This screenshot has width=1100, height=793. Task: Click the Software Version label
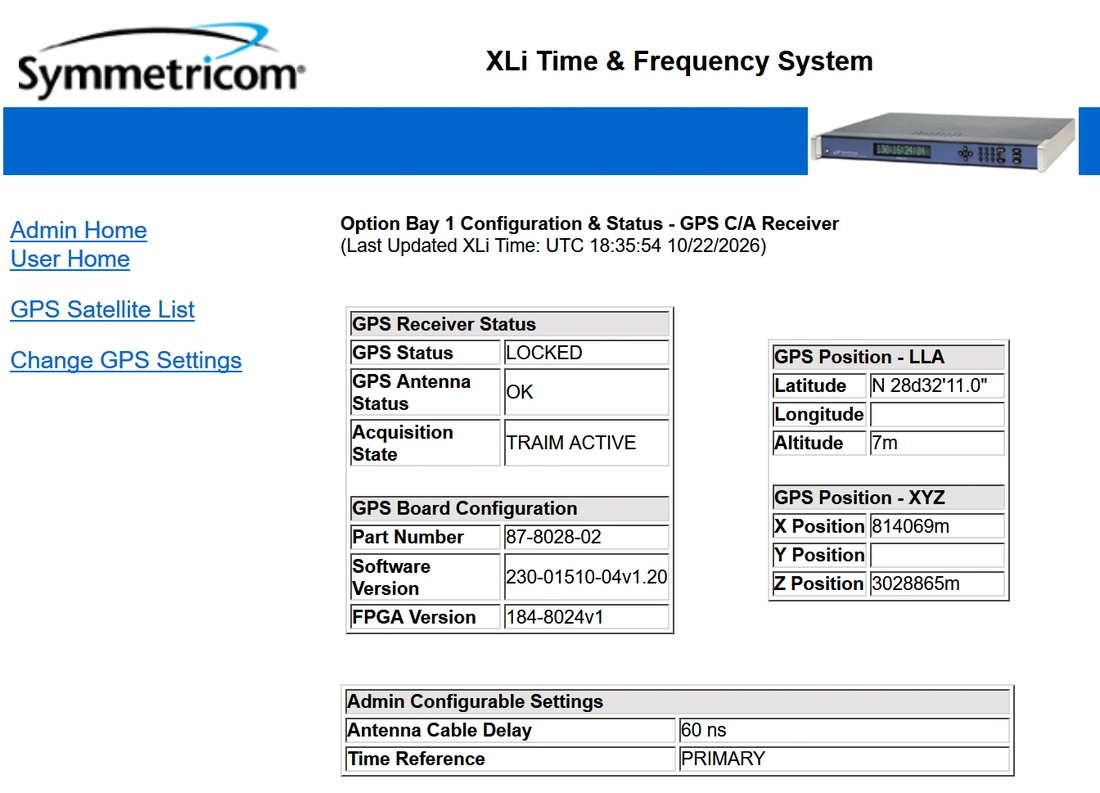[391, 577]
